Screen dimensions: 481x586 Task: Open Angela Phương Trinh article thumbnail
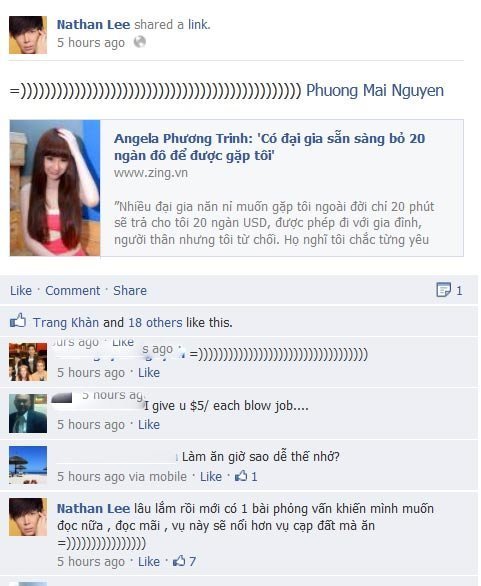pos(55,188)
